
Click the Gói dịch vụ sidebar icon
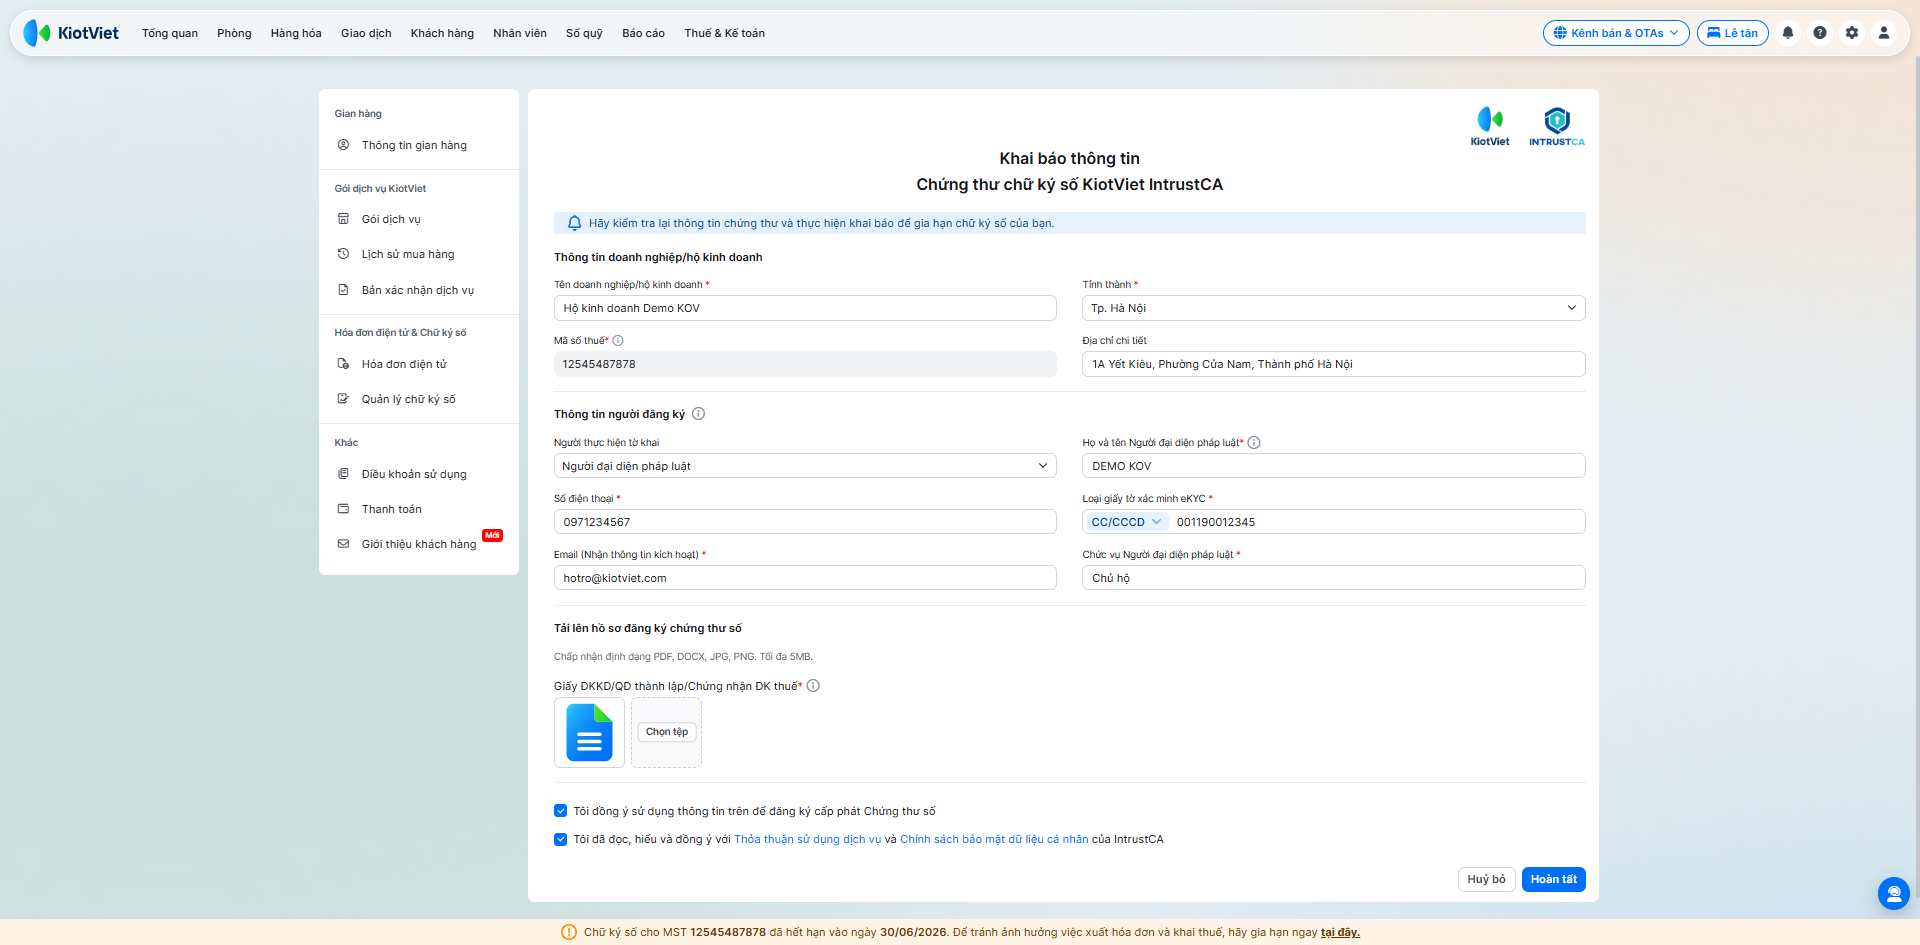pyautogui.click(x=343, y=219)
